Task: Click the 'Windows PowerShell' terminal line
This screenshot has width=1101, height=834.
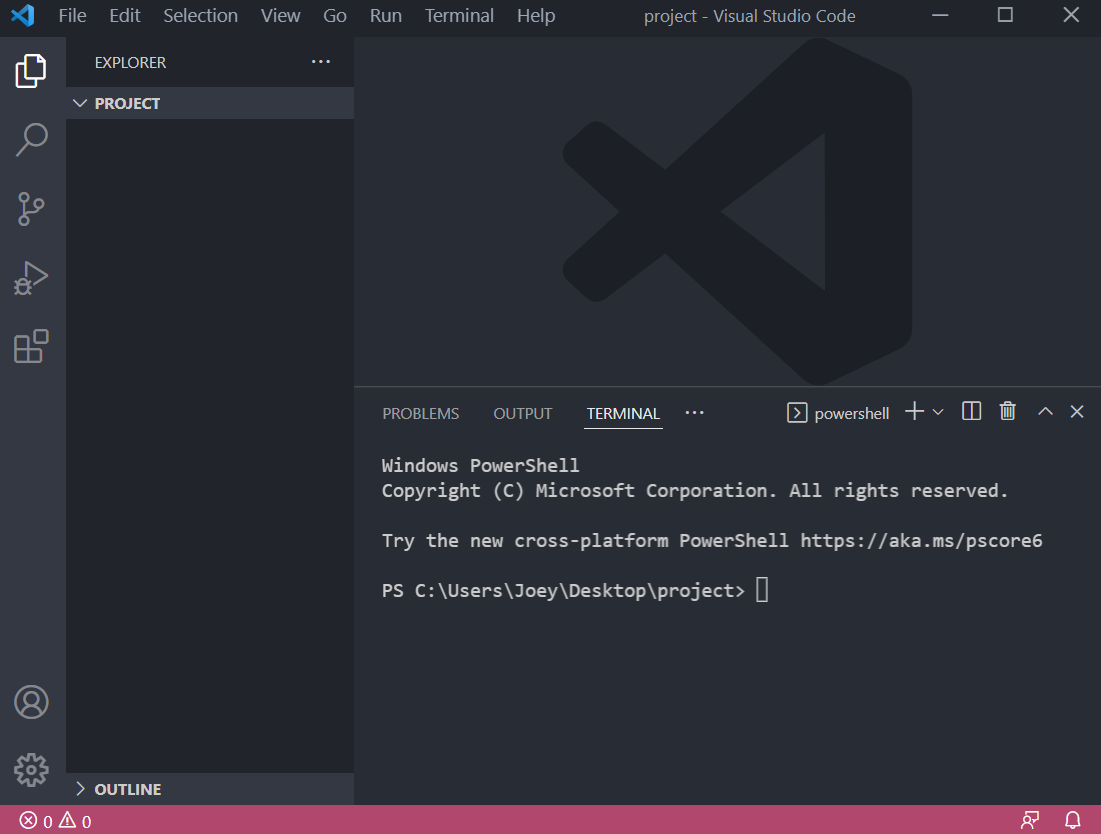Action: 480,465
